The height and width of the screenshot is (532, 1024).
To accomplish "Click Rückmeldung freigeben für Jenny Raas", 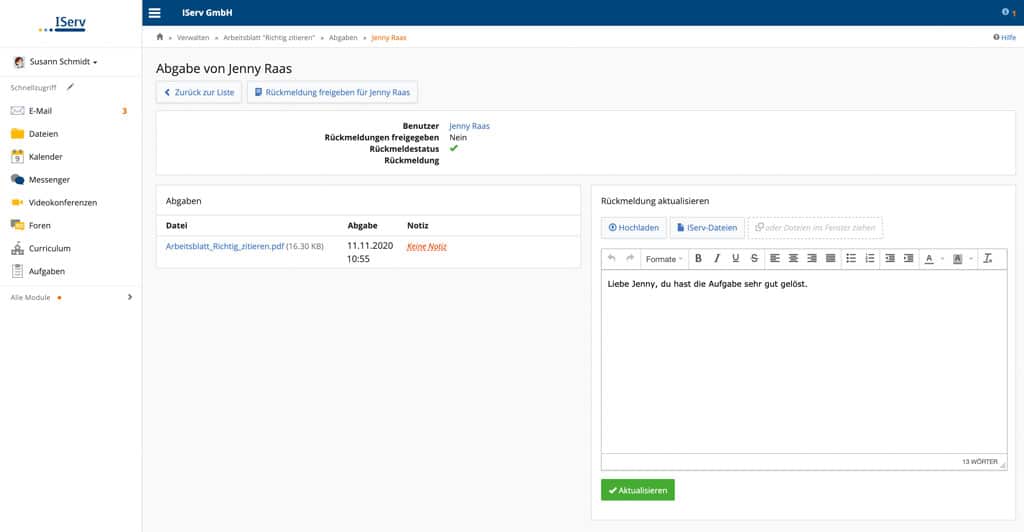I will click(332, 92).
